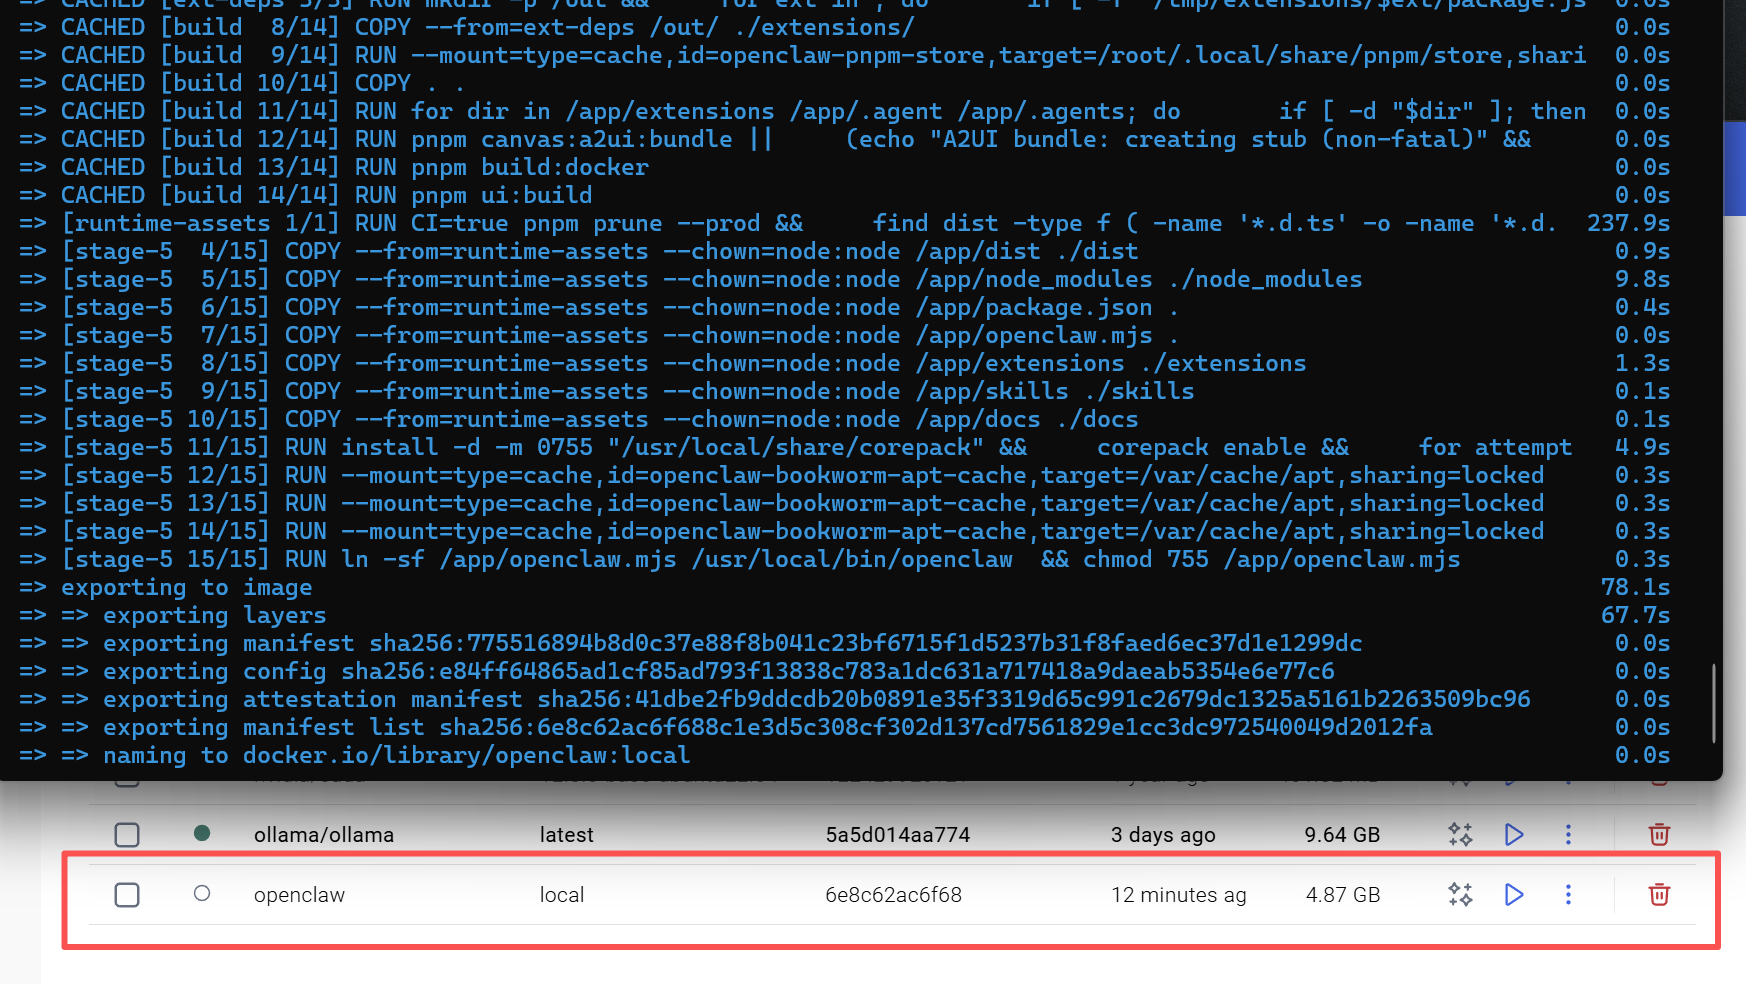Viewport: 1746px width, 984px height.
Task: Select the checkbox for the openclaw image
Action: coord(127,895)
